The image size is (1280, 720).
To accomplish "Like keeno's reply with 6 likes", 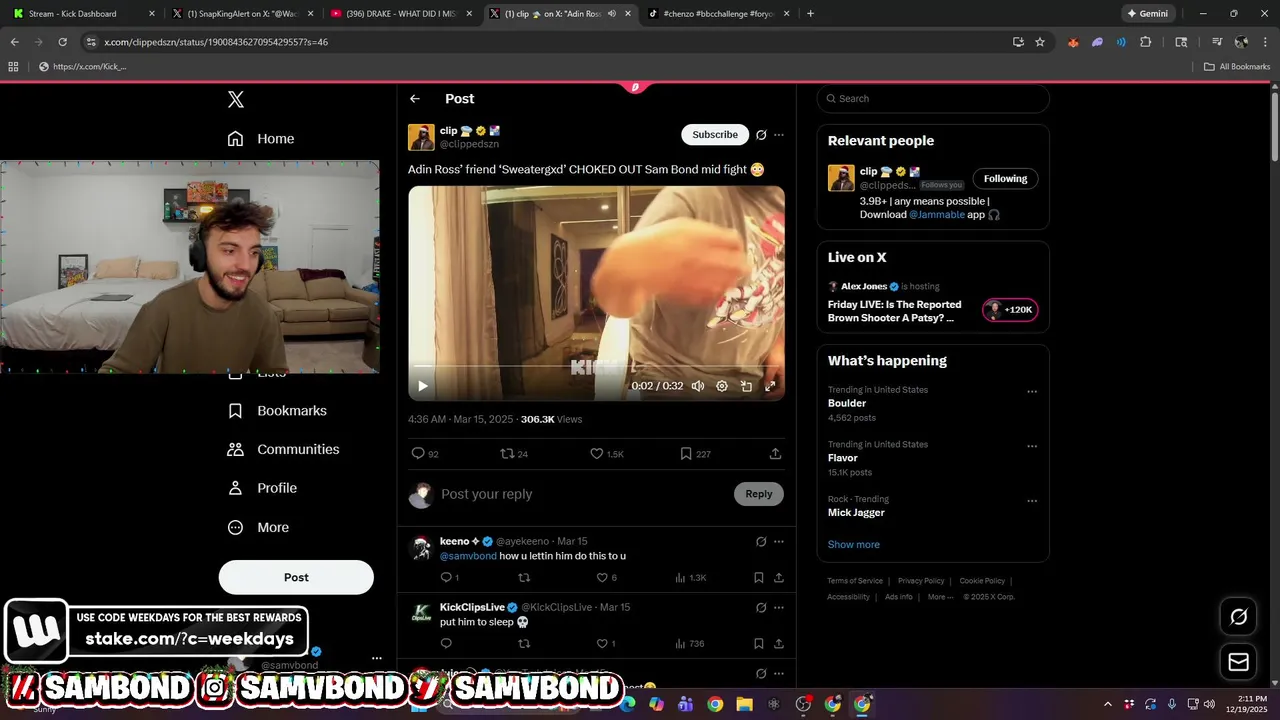I will pyautogui.click(x=606, y=578).
